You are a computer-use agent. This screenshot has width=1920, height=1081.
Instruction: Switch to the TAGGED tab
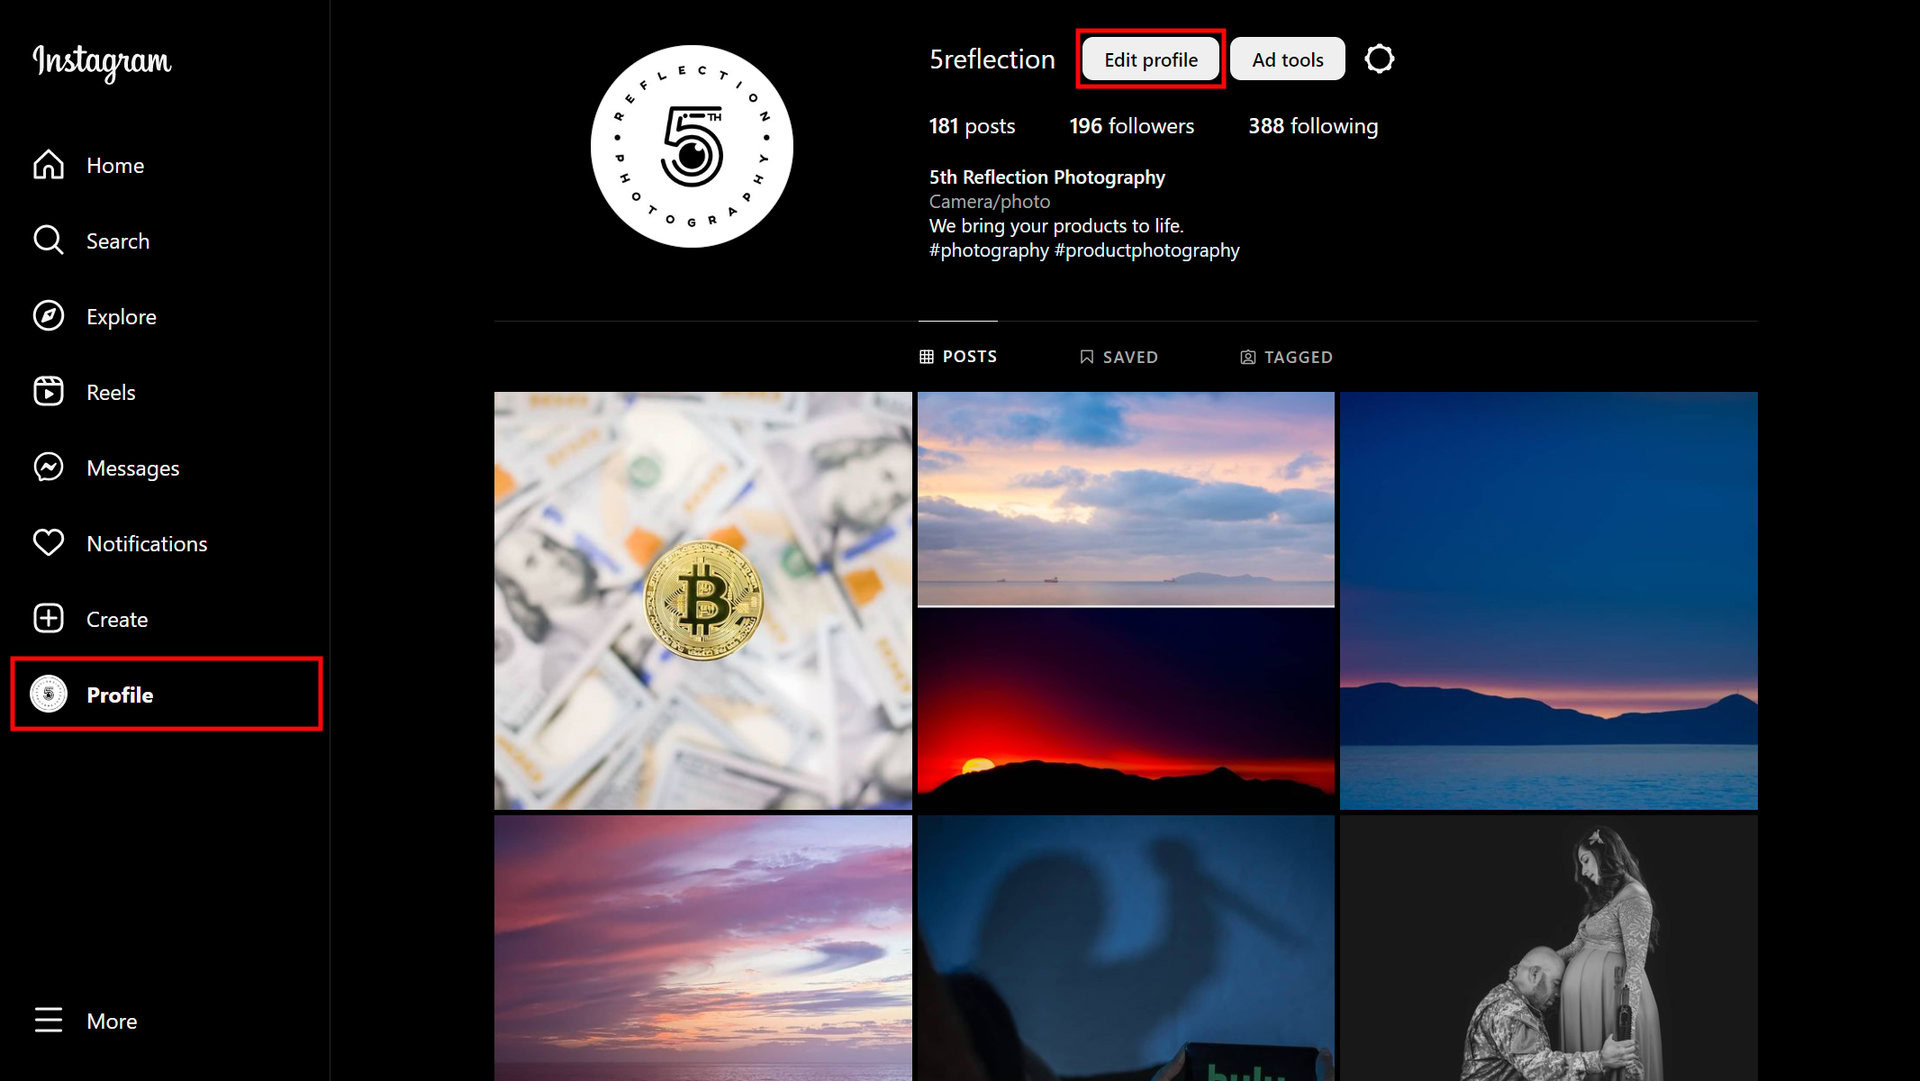coord(1288,356)
